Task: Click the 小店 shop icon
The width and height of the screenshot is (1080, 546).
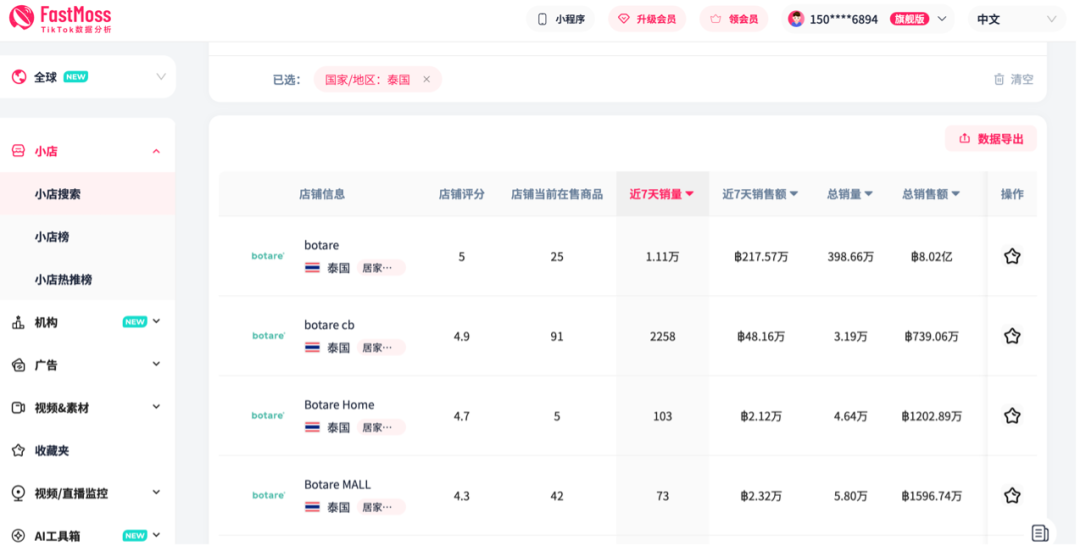Action: click(19, 151)
